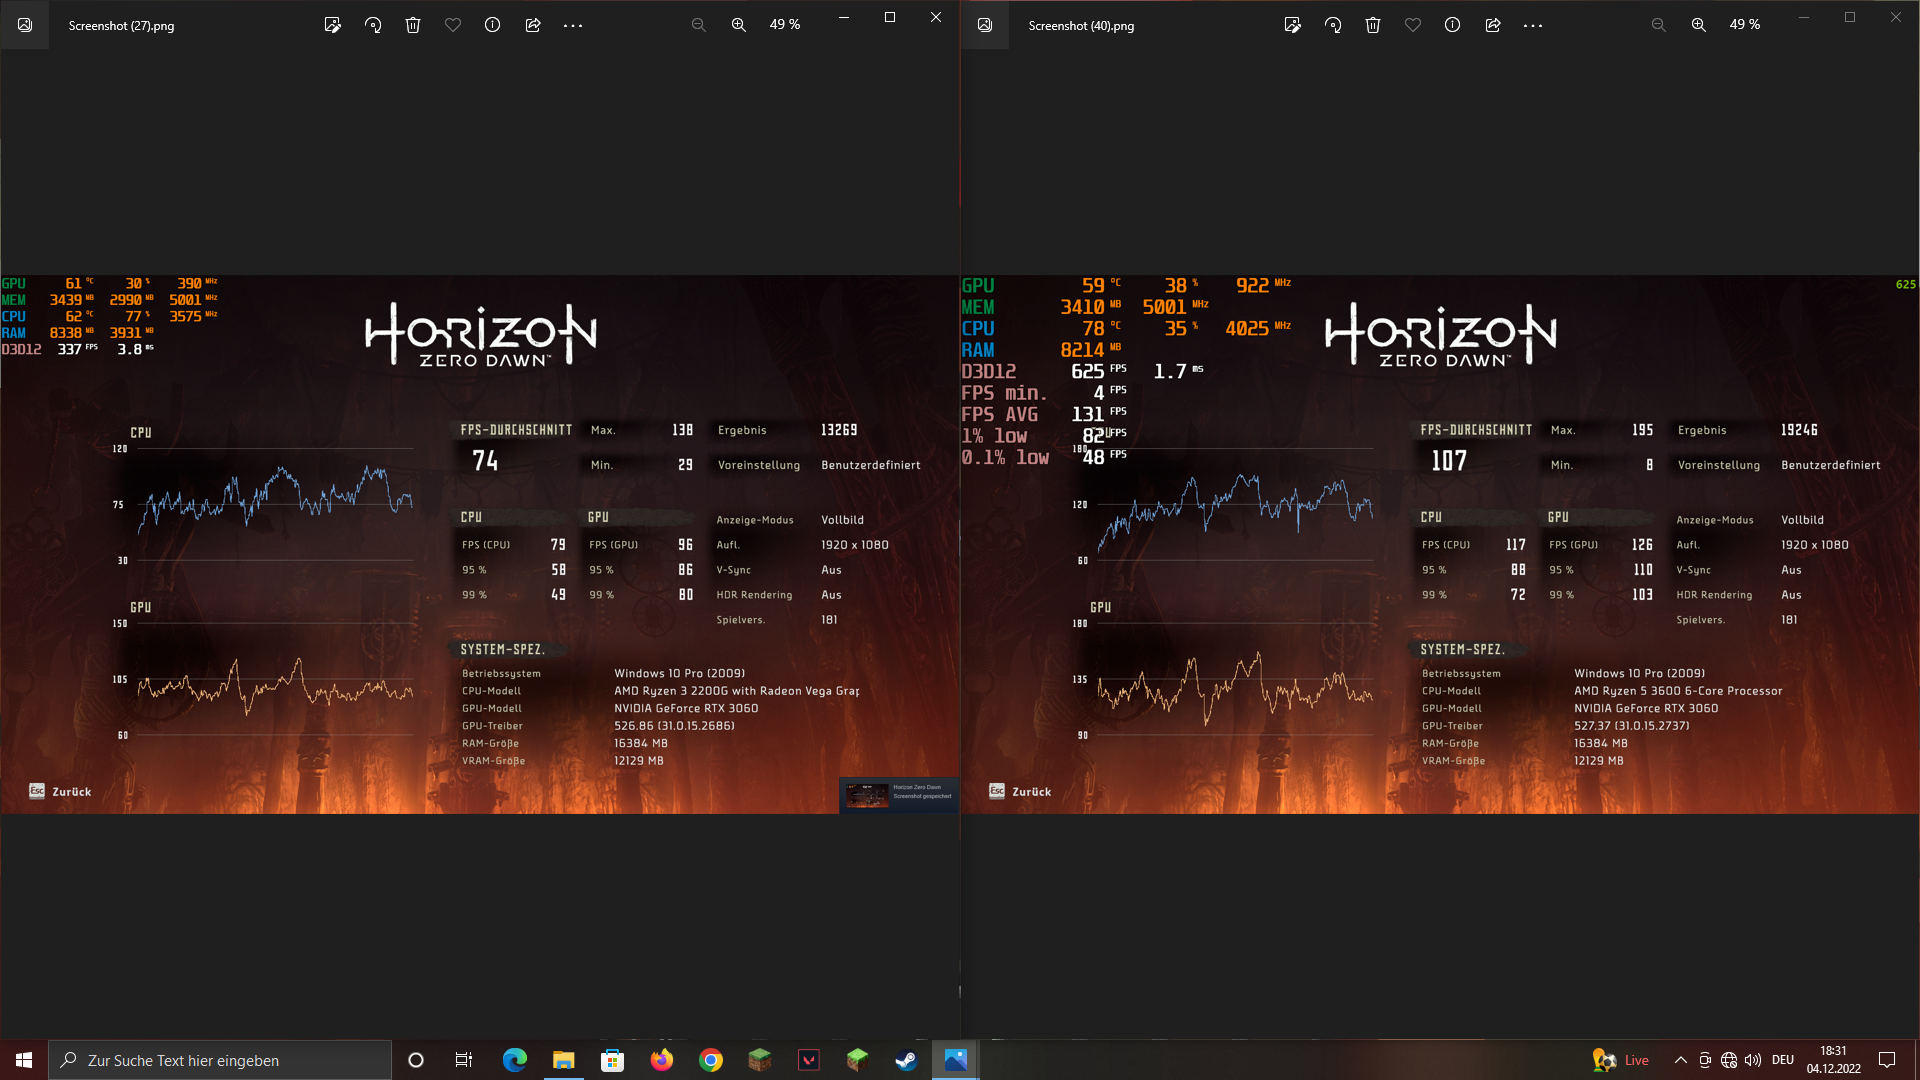Share Screenshot (27).png
Image resolution: width=1920 pixels, height=1080 pixels.
[533, 25]
